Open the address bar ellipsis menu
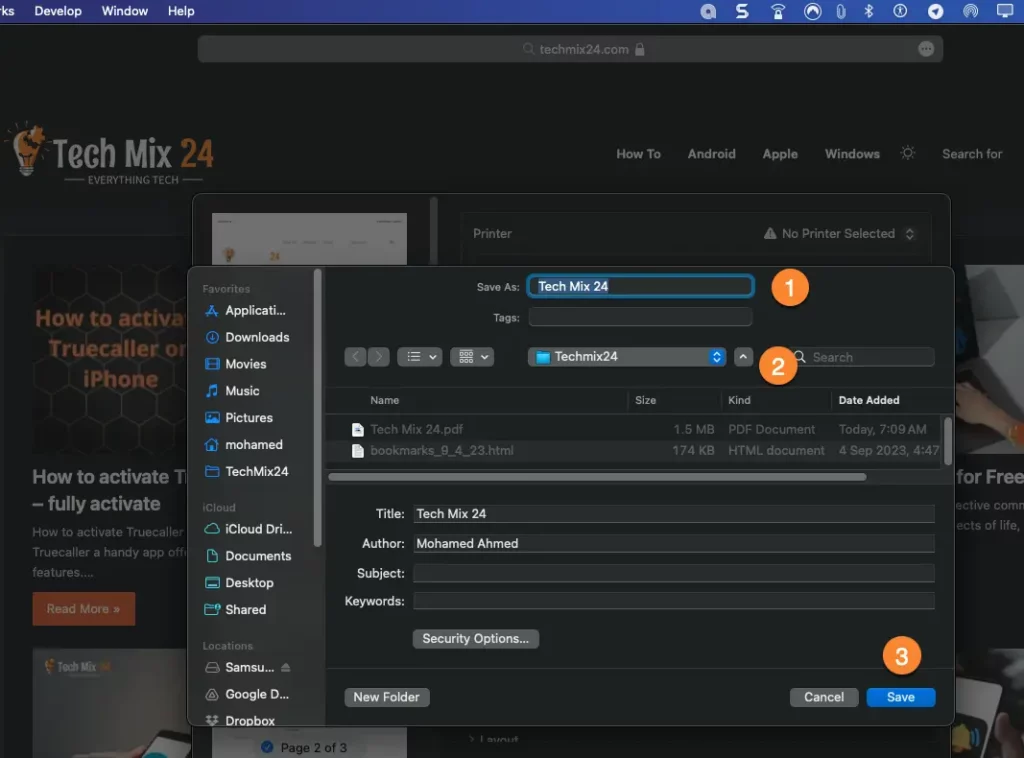The height and width of the screenshot is (758, 1024). pos(925,49)
